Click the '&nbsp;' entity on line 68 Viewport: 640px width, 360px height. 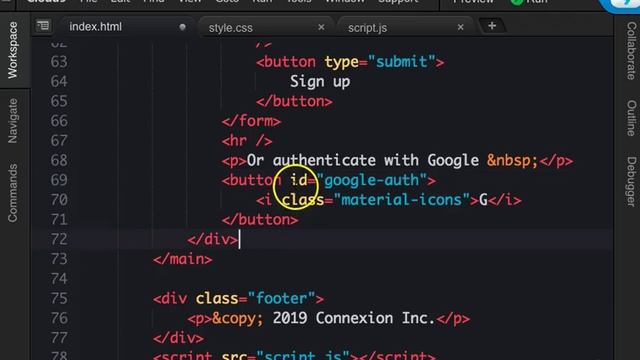(x=513, y=161)
